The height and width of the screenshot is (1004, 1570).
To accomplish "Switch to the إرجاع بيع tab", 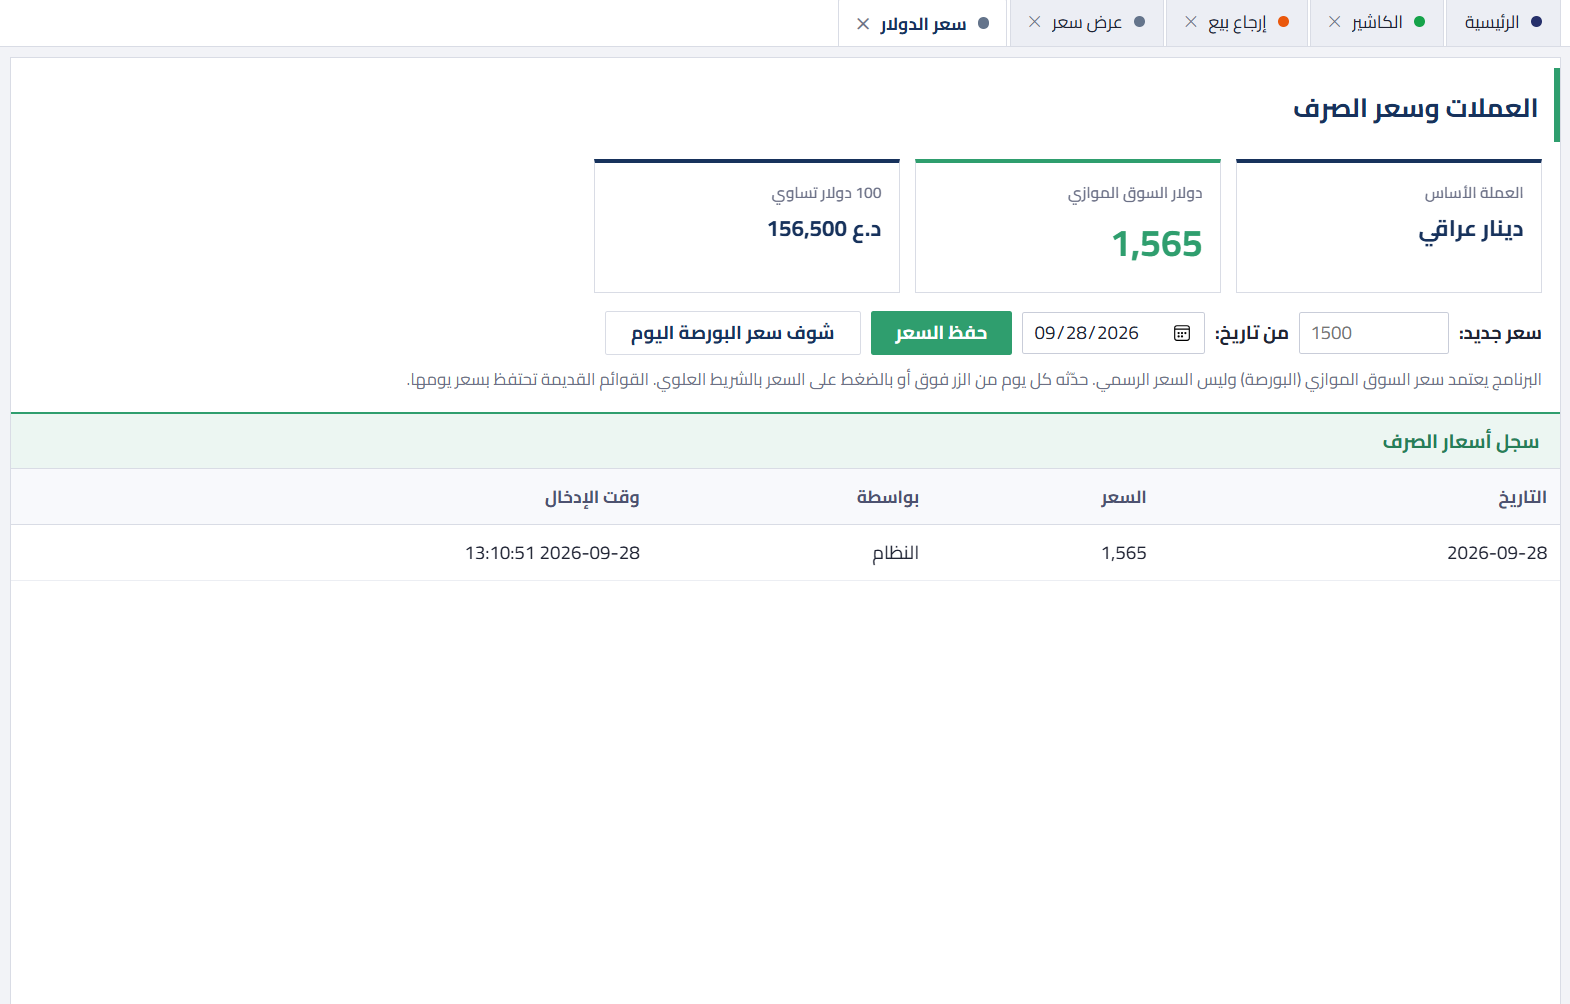I will (1237, 22).
